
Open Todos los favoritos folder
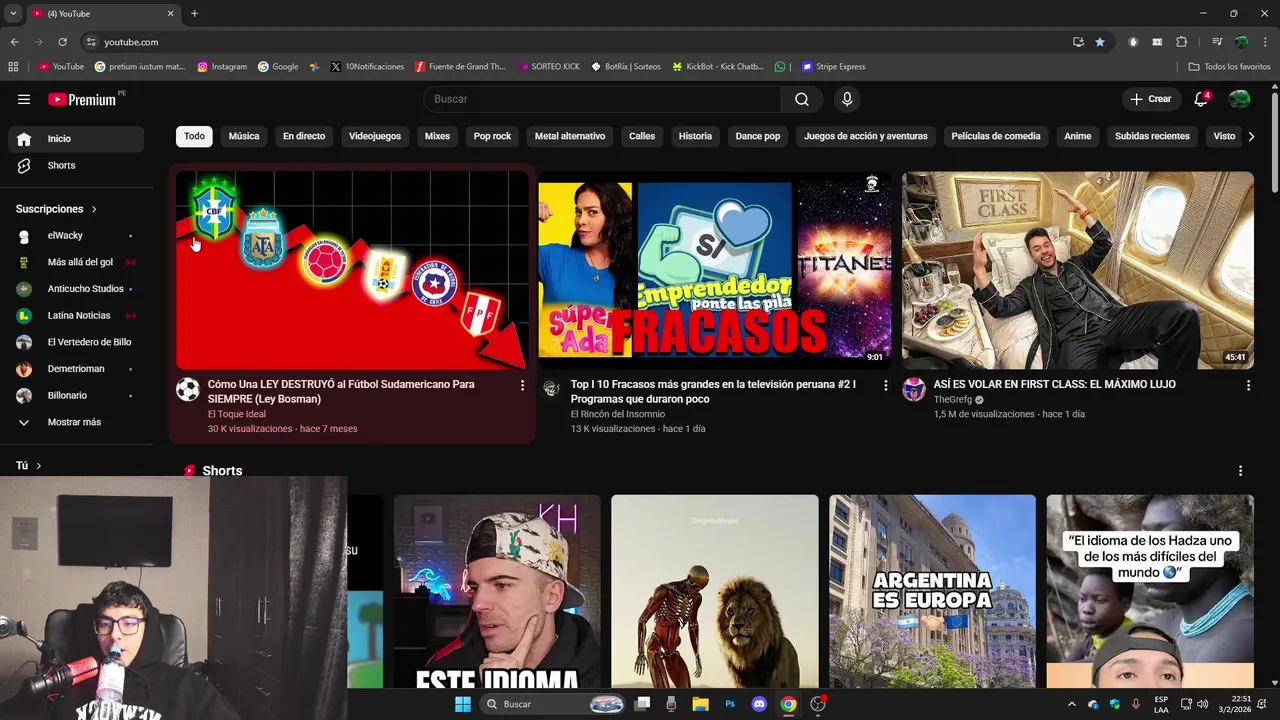pyautogui.click(x=1229, y=67)
